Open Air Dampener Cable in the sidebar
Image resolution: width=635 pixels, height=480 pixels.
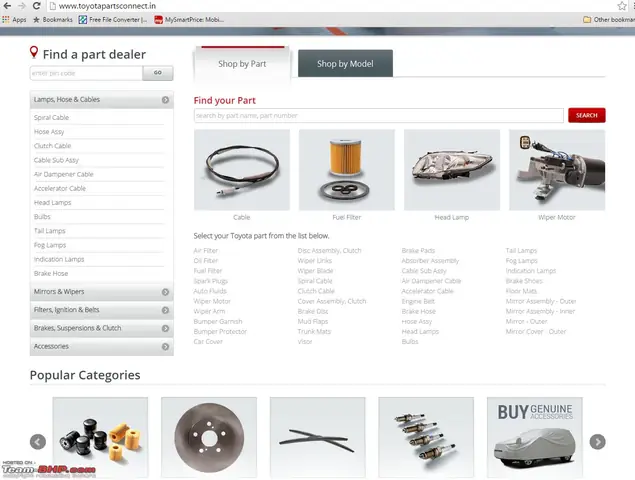pos(64,174)
